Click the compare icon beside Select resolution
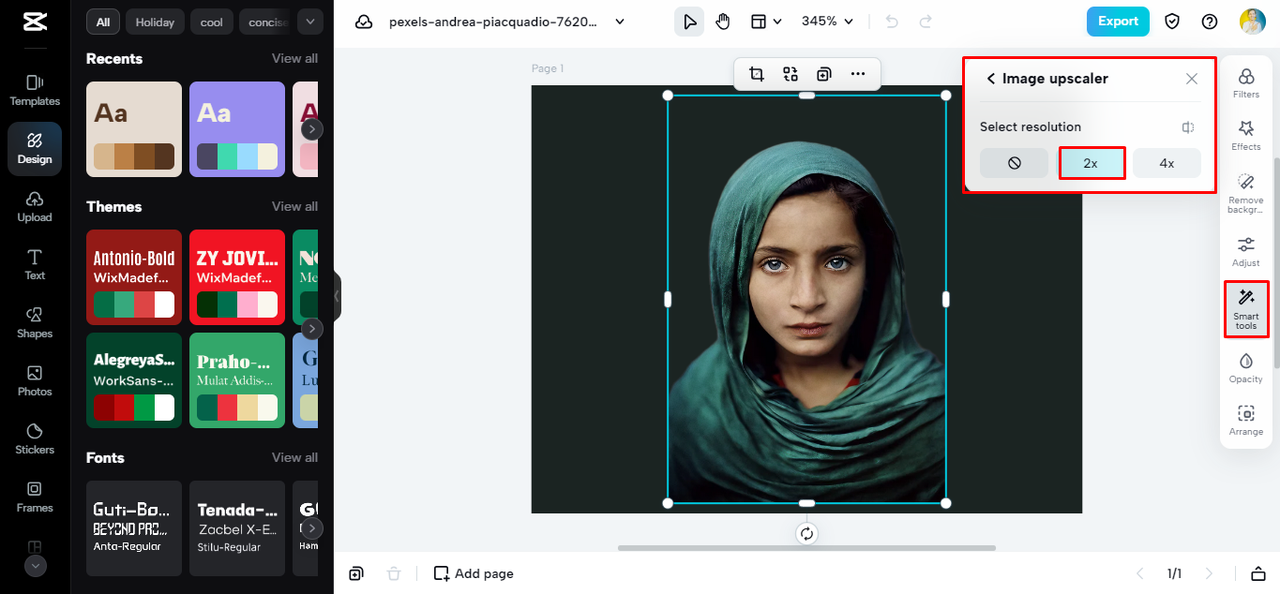This screenshot has width=1280, height=594. tap(1188, 127)
